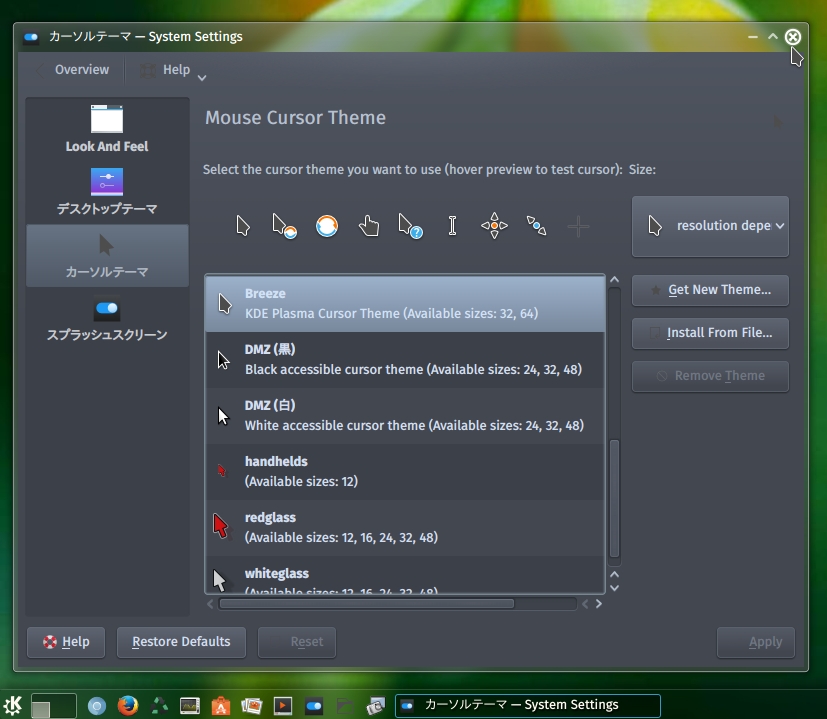Viewport: 827px width, 719px height.
Task: Click the Remove Theme button
Action: [710, 376]
